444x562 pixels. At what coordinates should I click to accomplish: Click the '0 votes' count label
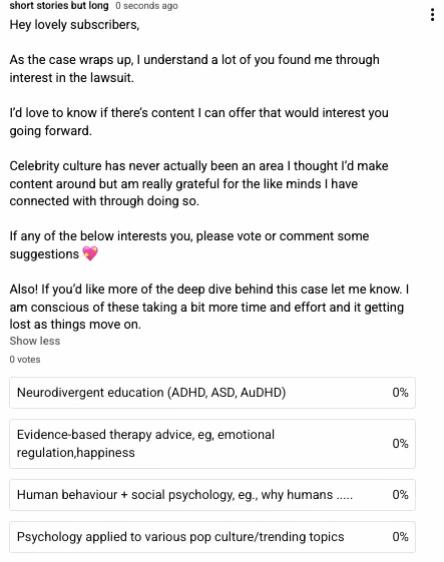25,359
